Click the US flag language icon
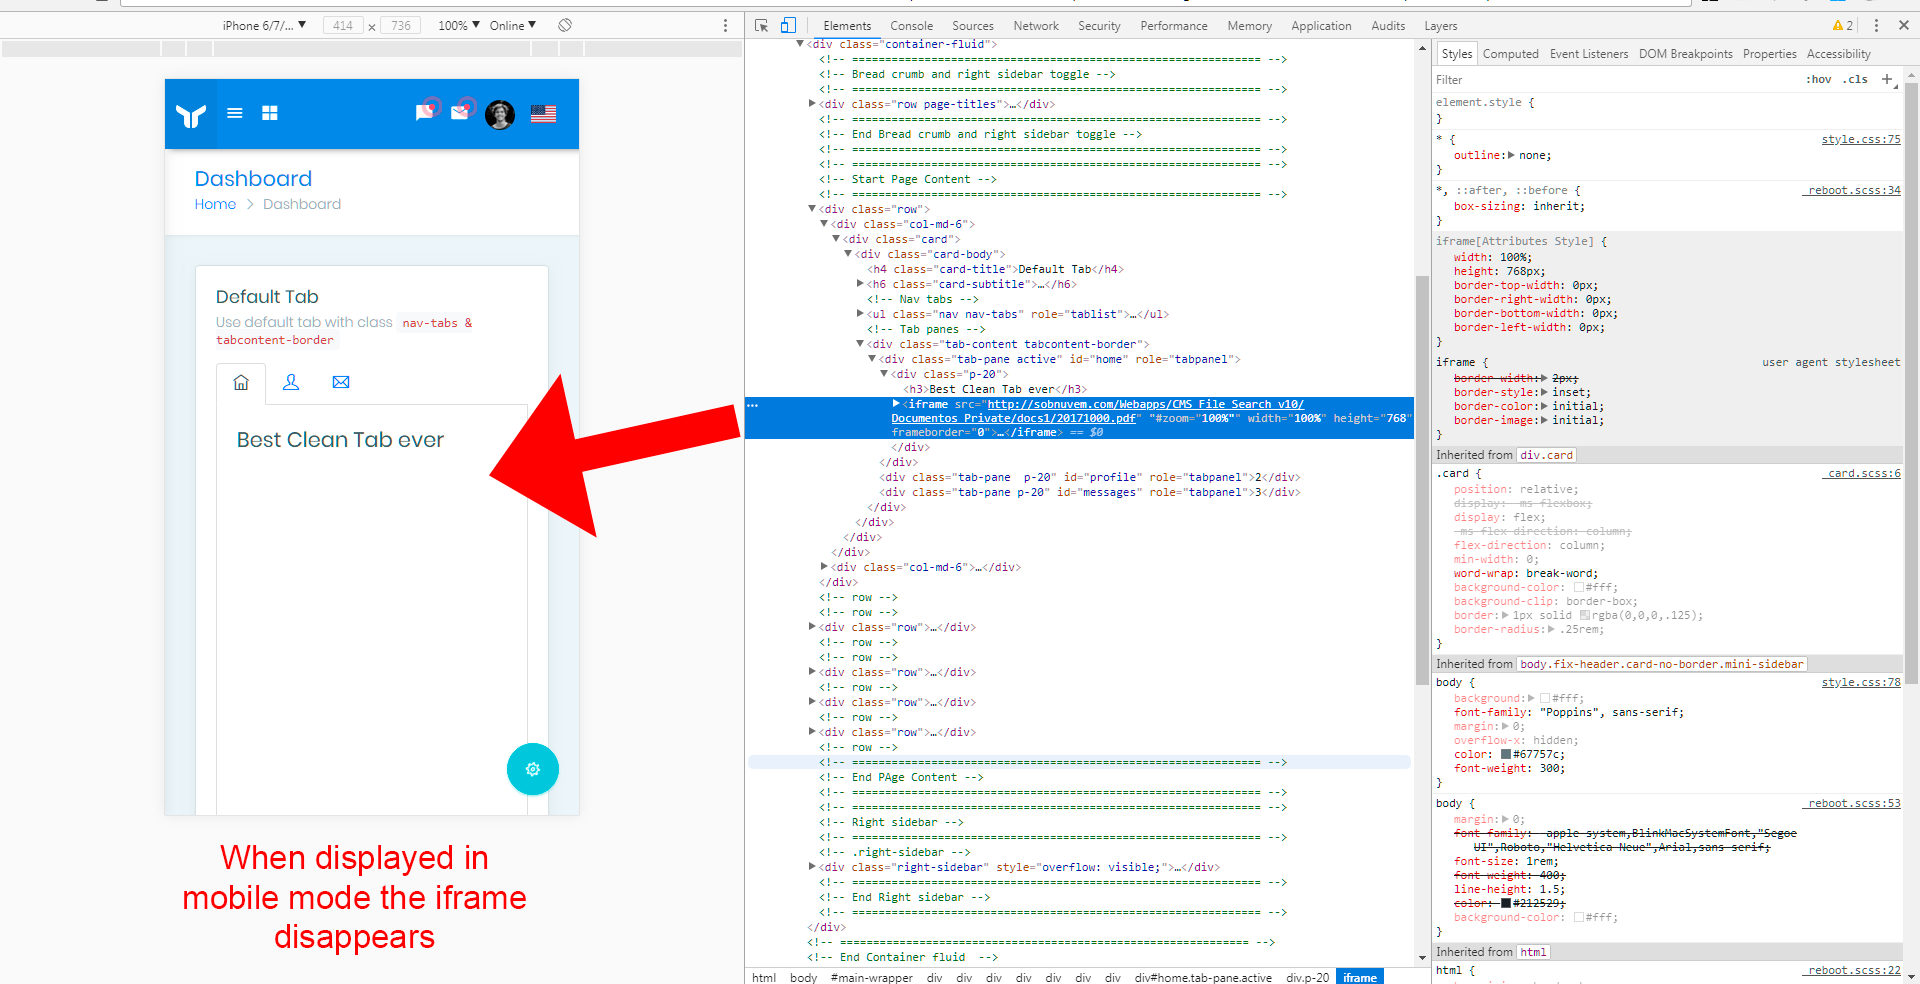The width and height of the screenshot is (1920, 984). pyautogui.click(x=544, y=114)
